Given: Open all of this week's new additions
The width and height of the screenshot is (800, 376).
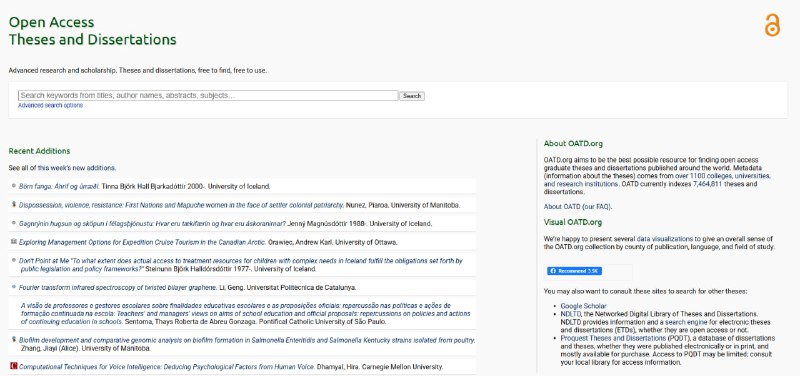Looking at the screenshot, I should pyautogui.click(x=62, y=168).
